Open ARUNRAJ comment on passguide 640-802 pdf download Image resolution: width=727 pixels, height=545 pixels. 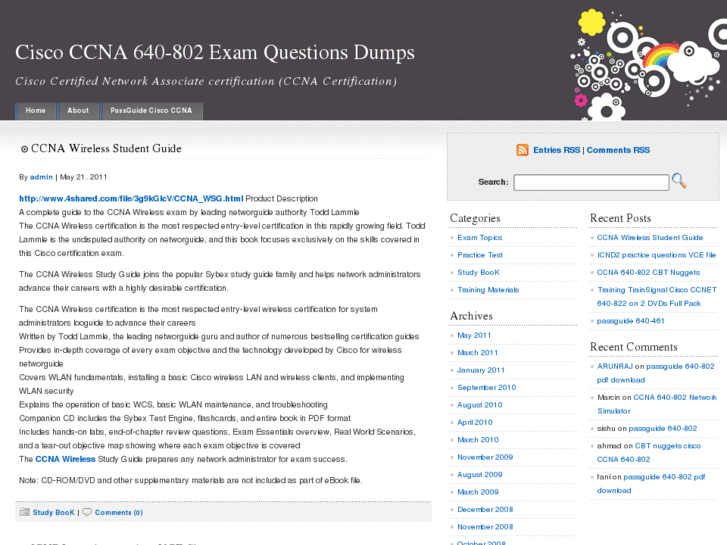pyautogui.click(x=656, y=373)
